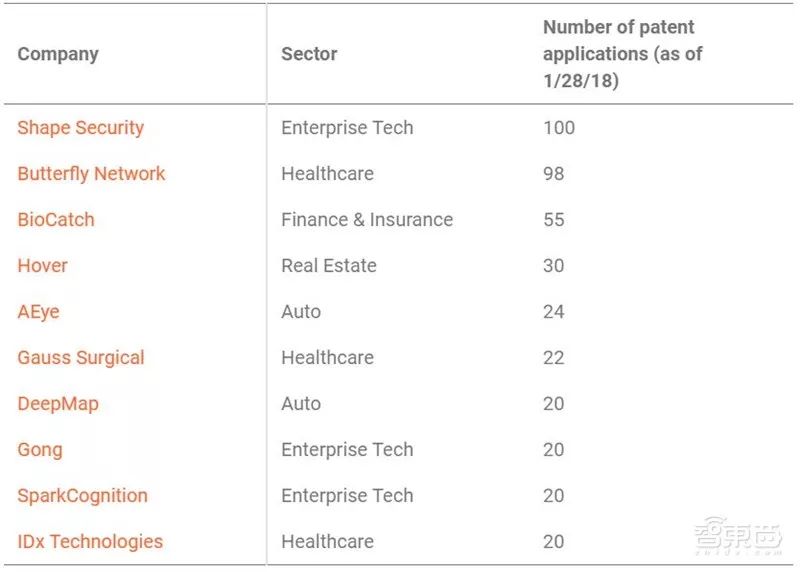The image size is (800, 572).
Task: Select the patent count 98 cell
Action: [x=554, y=174]
